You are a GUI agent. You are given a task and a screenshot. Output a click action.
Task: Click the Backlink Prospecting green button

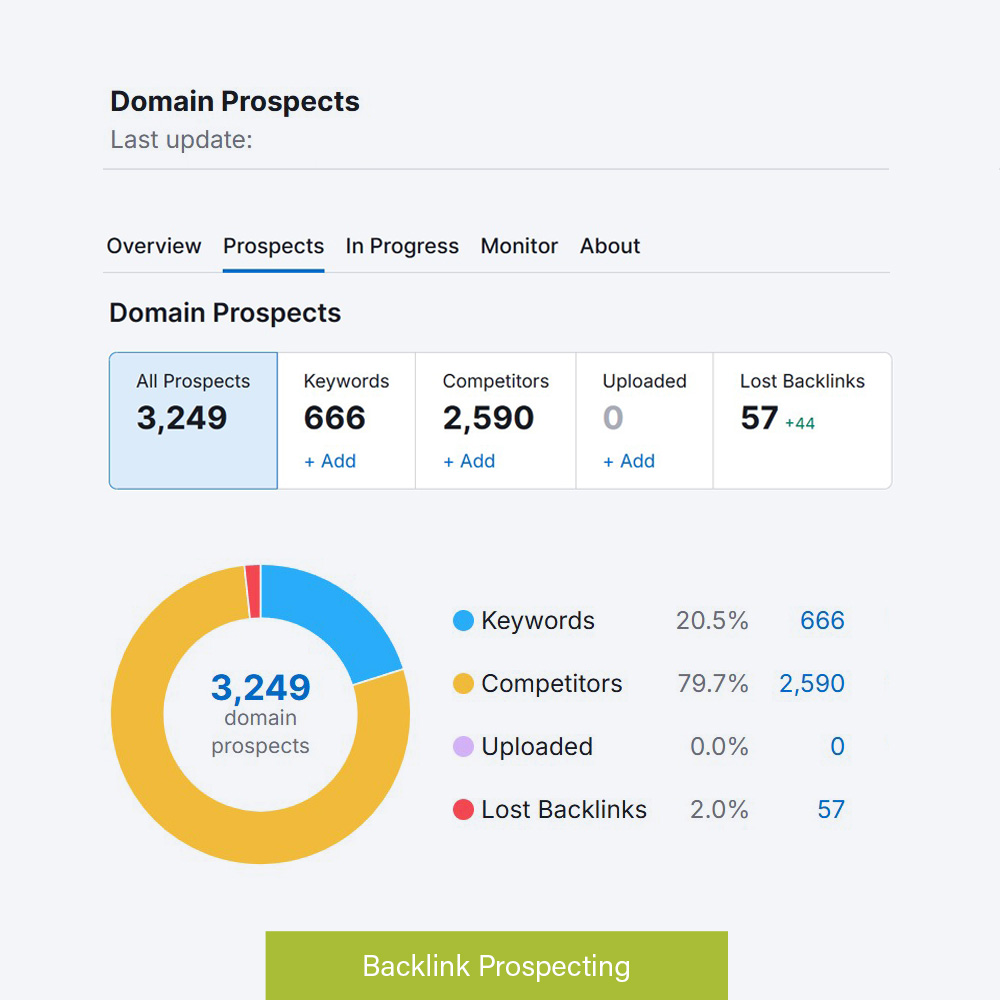(496, 966)
